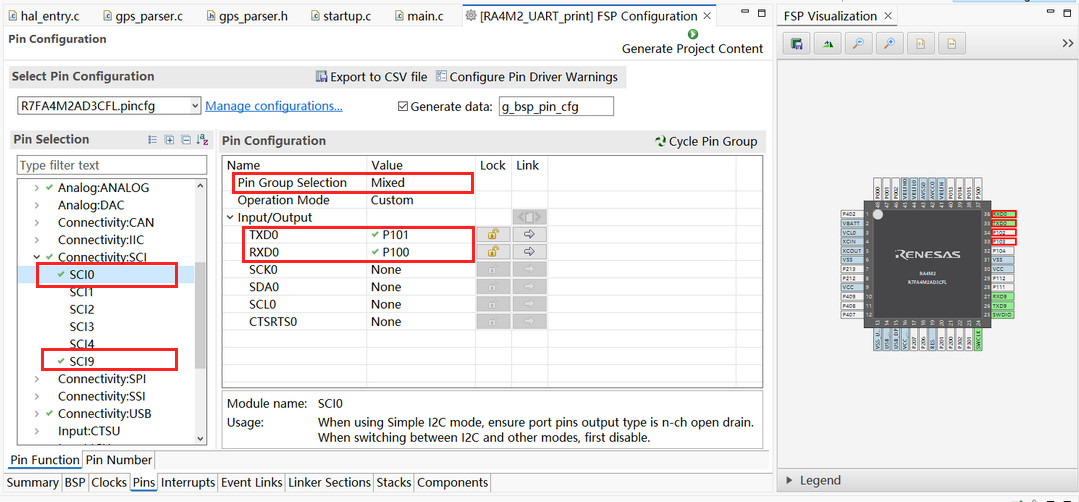This screenshot has width=1079, height=502.
Task: Expand the Analog:ANALOG tree node
Action: click(x=36, y=188)
